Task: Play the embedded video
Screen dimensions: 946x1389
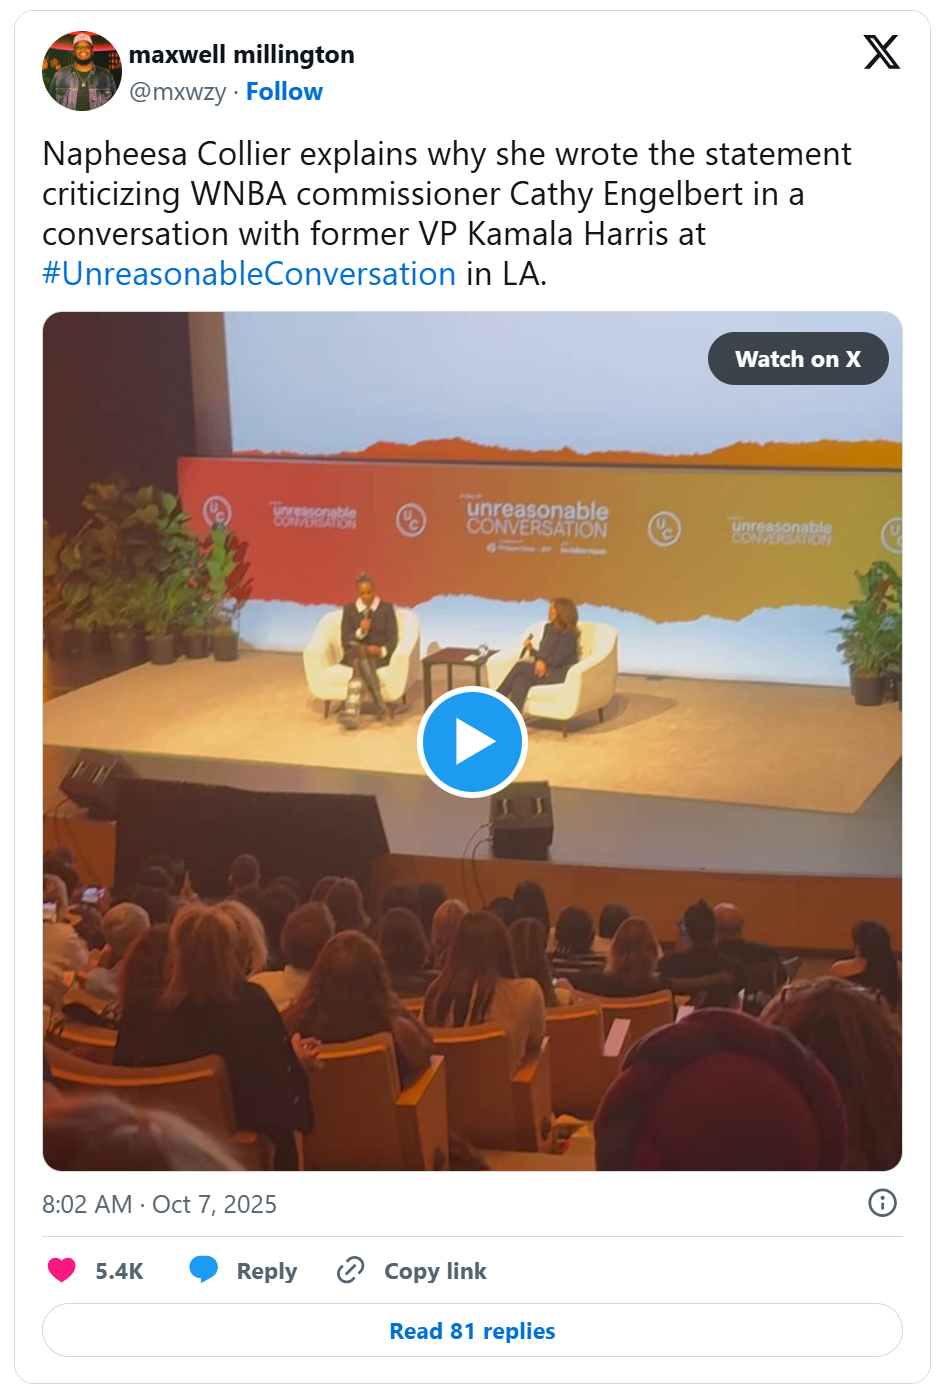Action: 472,742
